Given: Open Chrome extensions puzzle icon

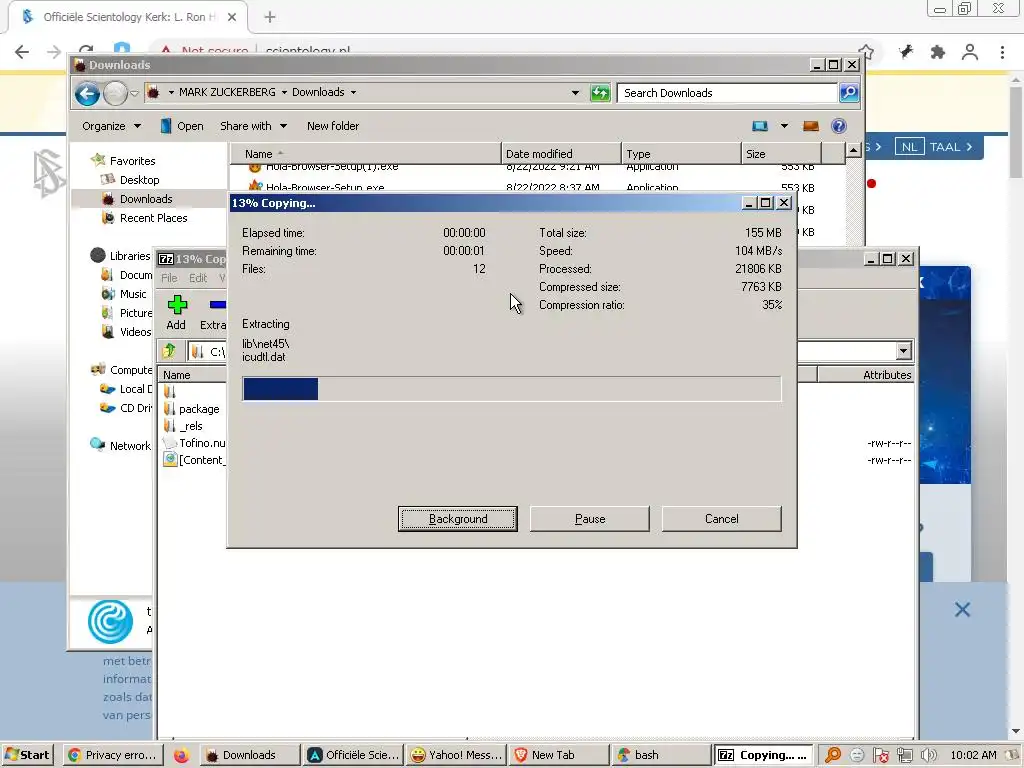Looking at the screenshot, I should [x=938, y=52].
